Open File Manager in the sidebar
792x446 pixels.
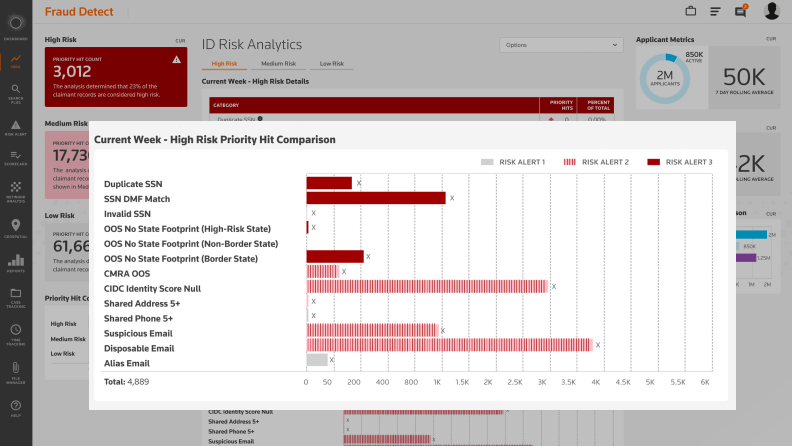click(15, 372)
